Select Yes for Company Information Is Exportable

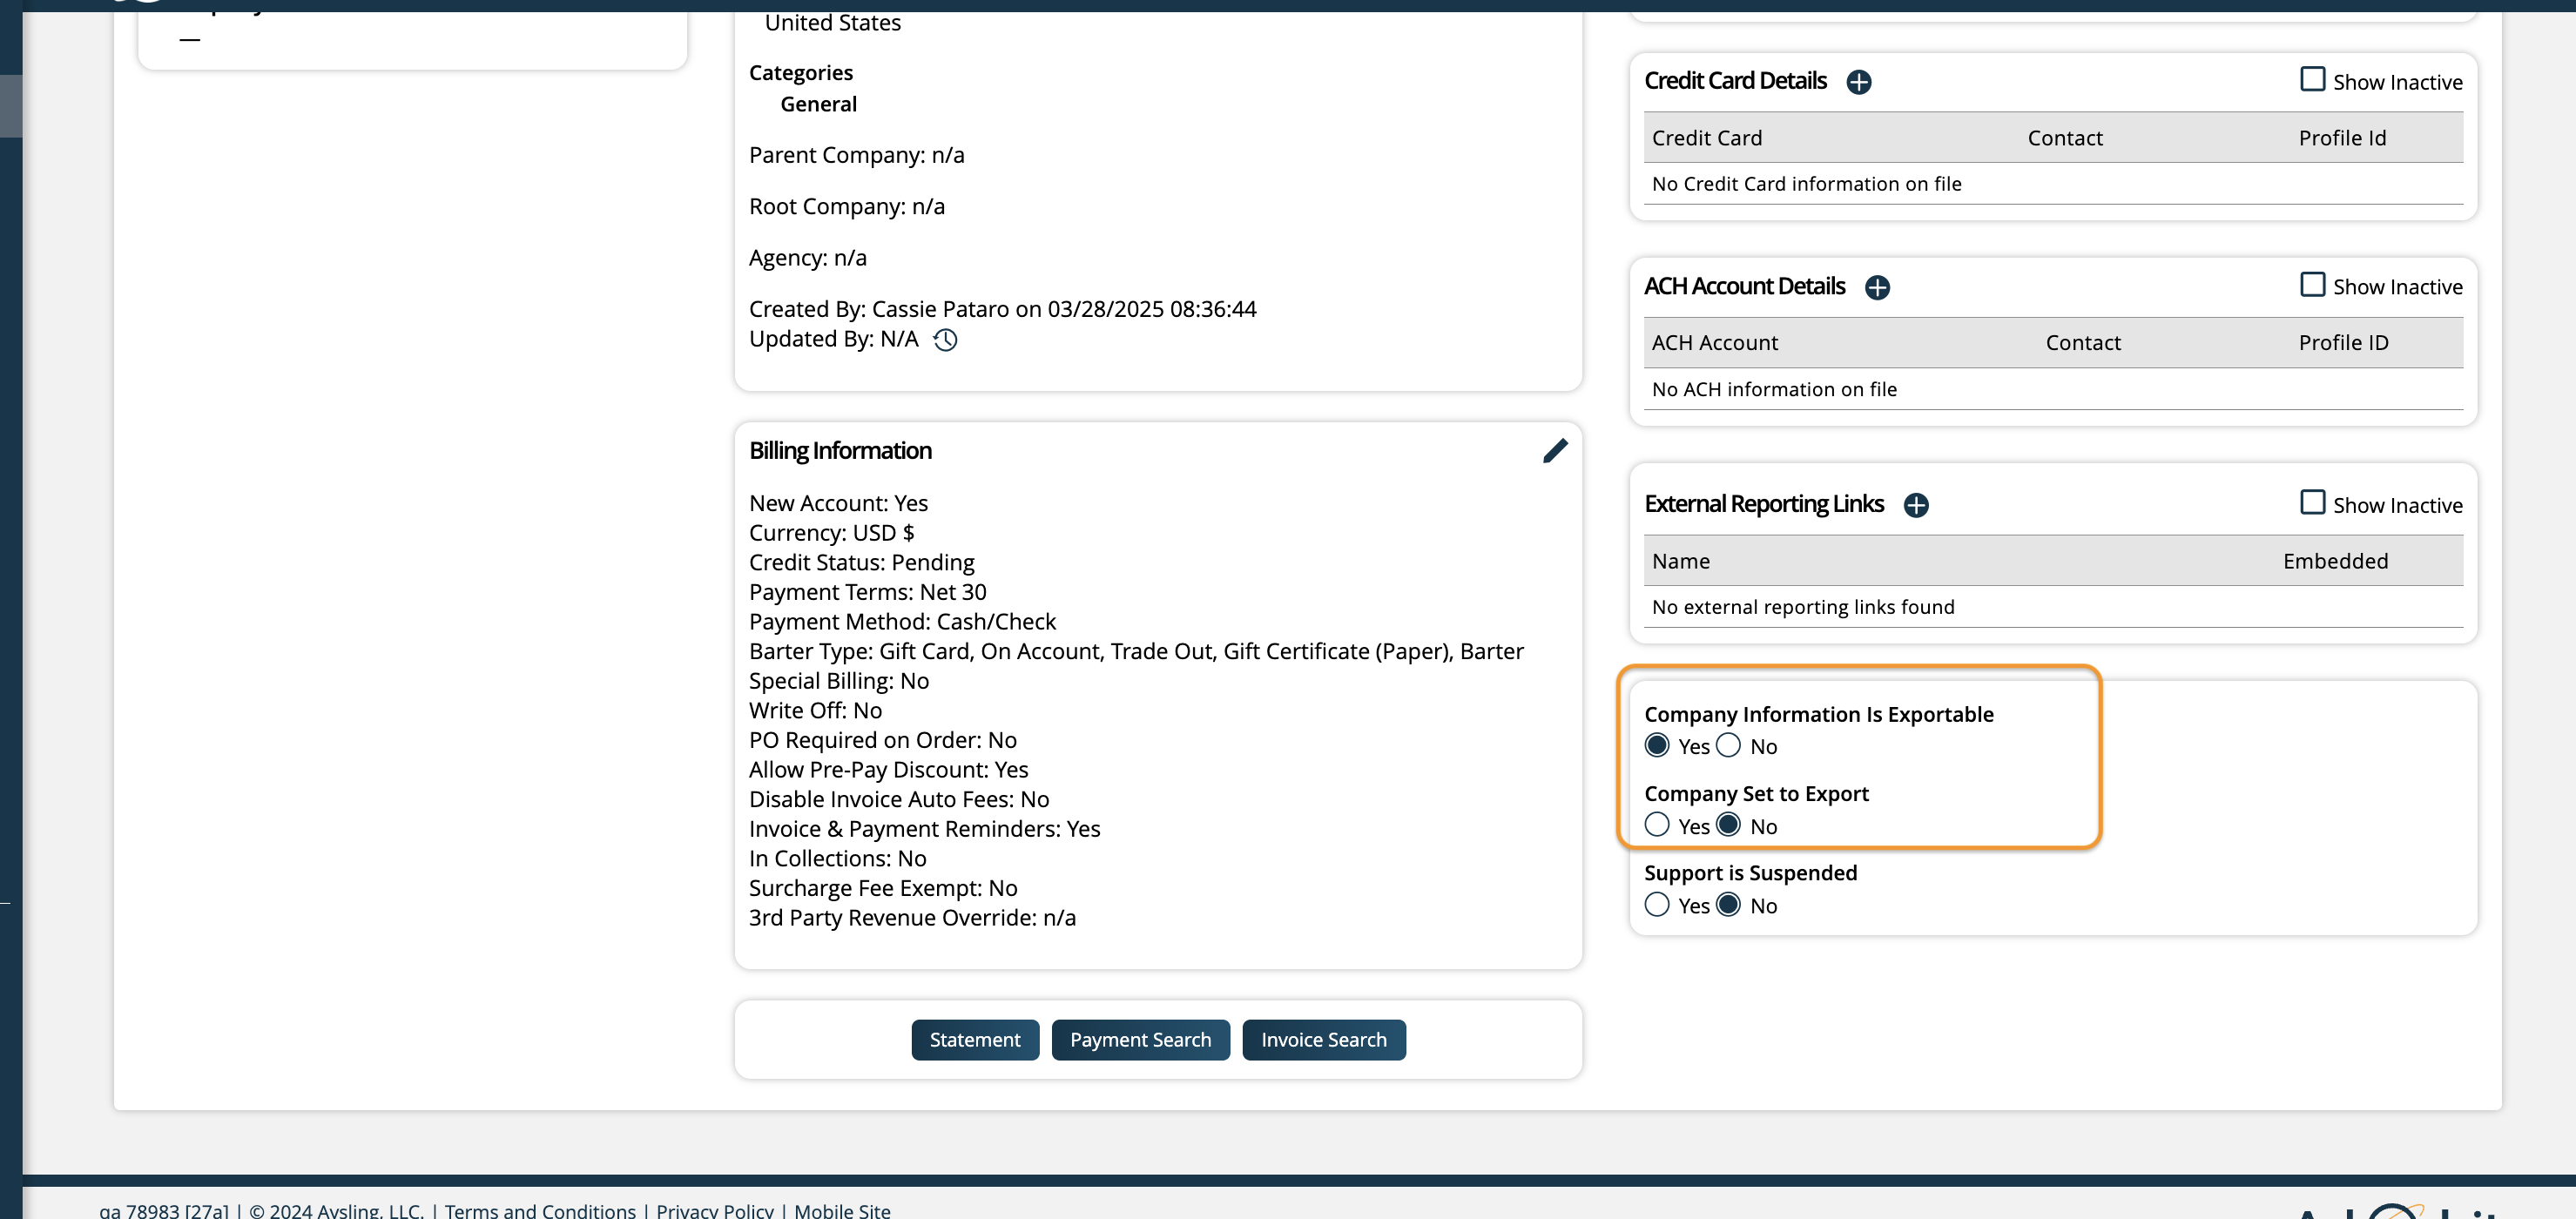[1656, 745]
